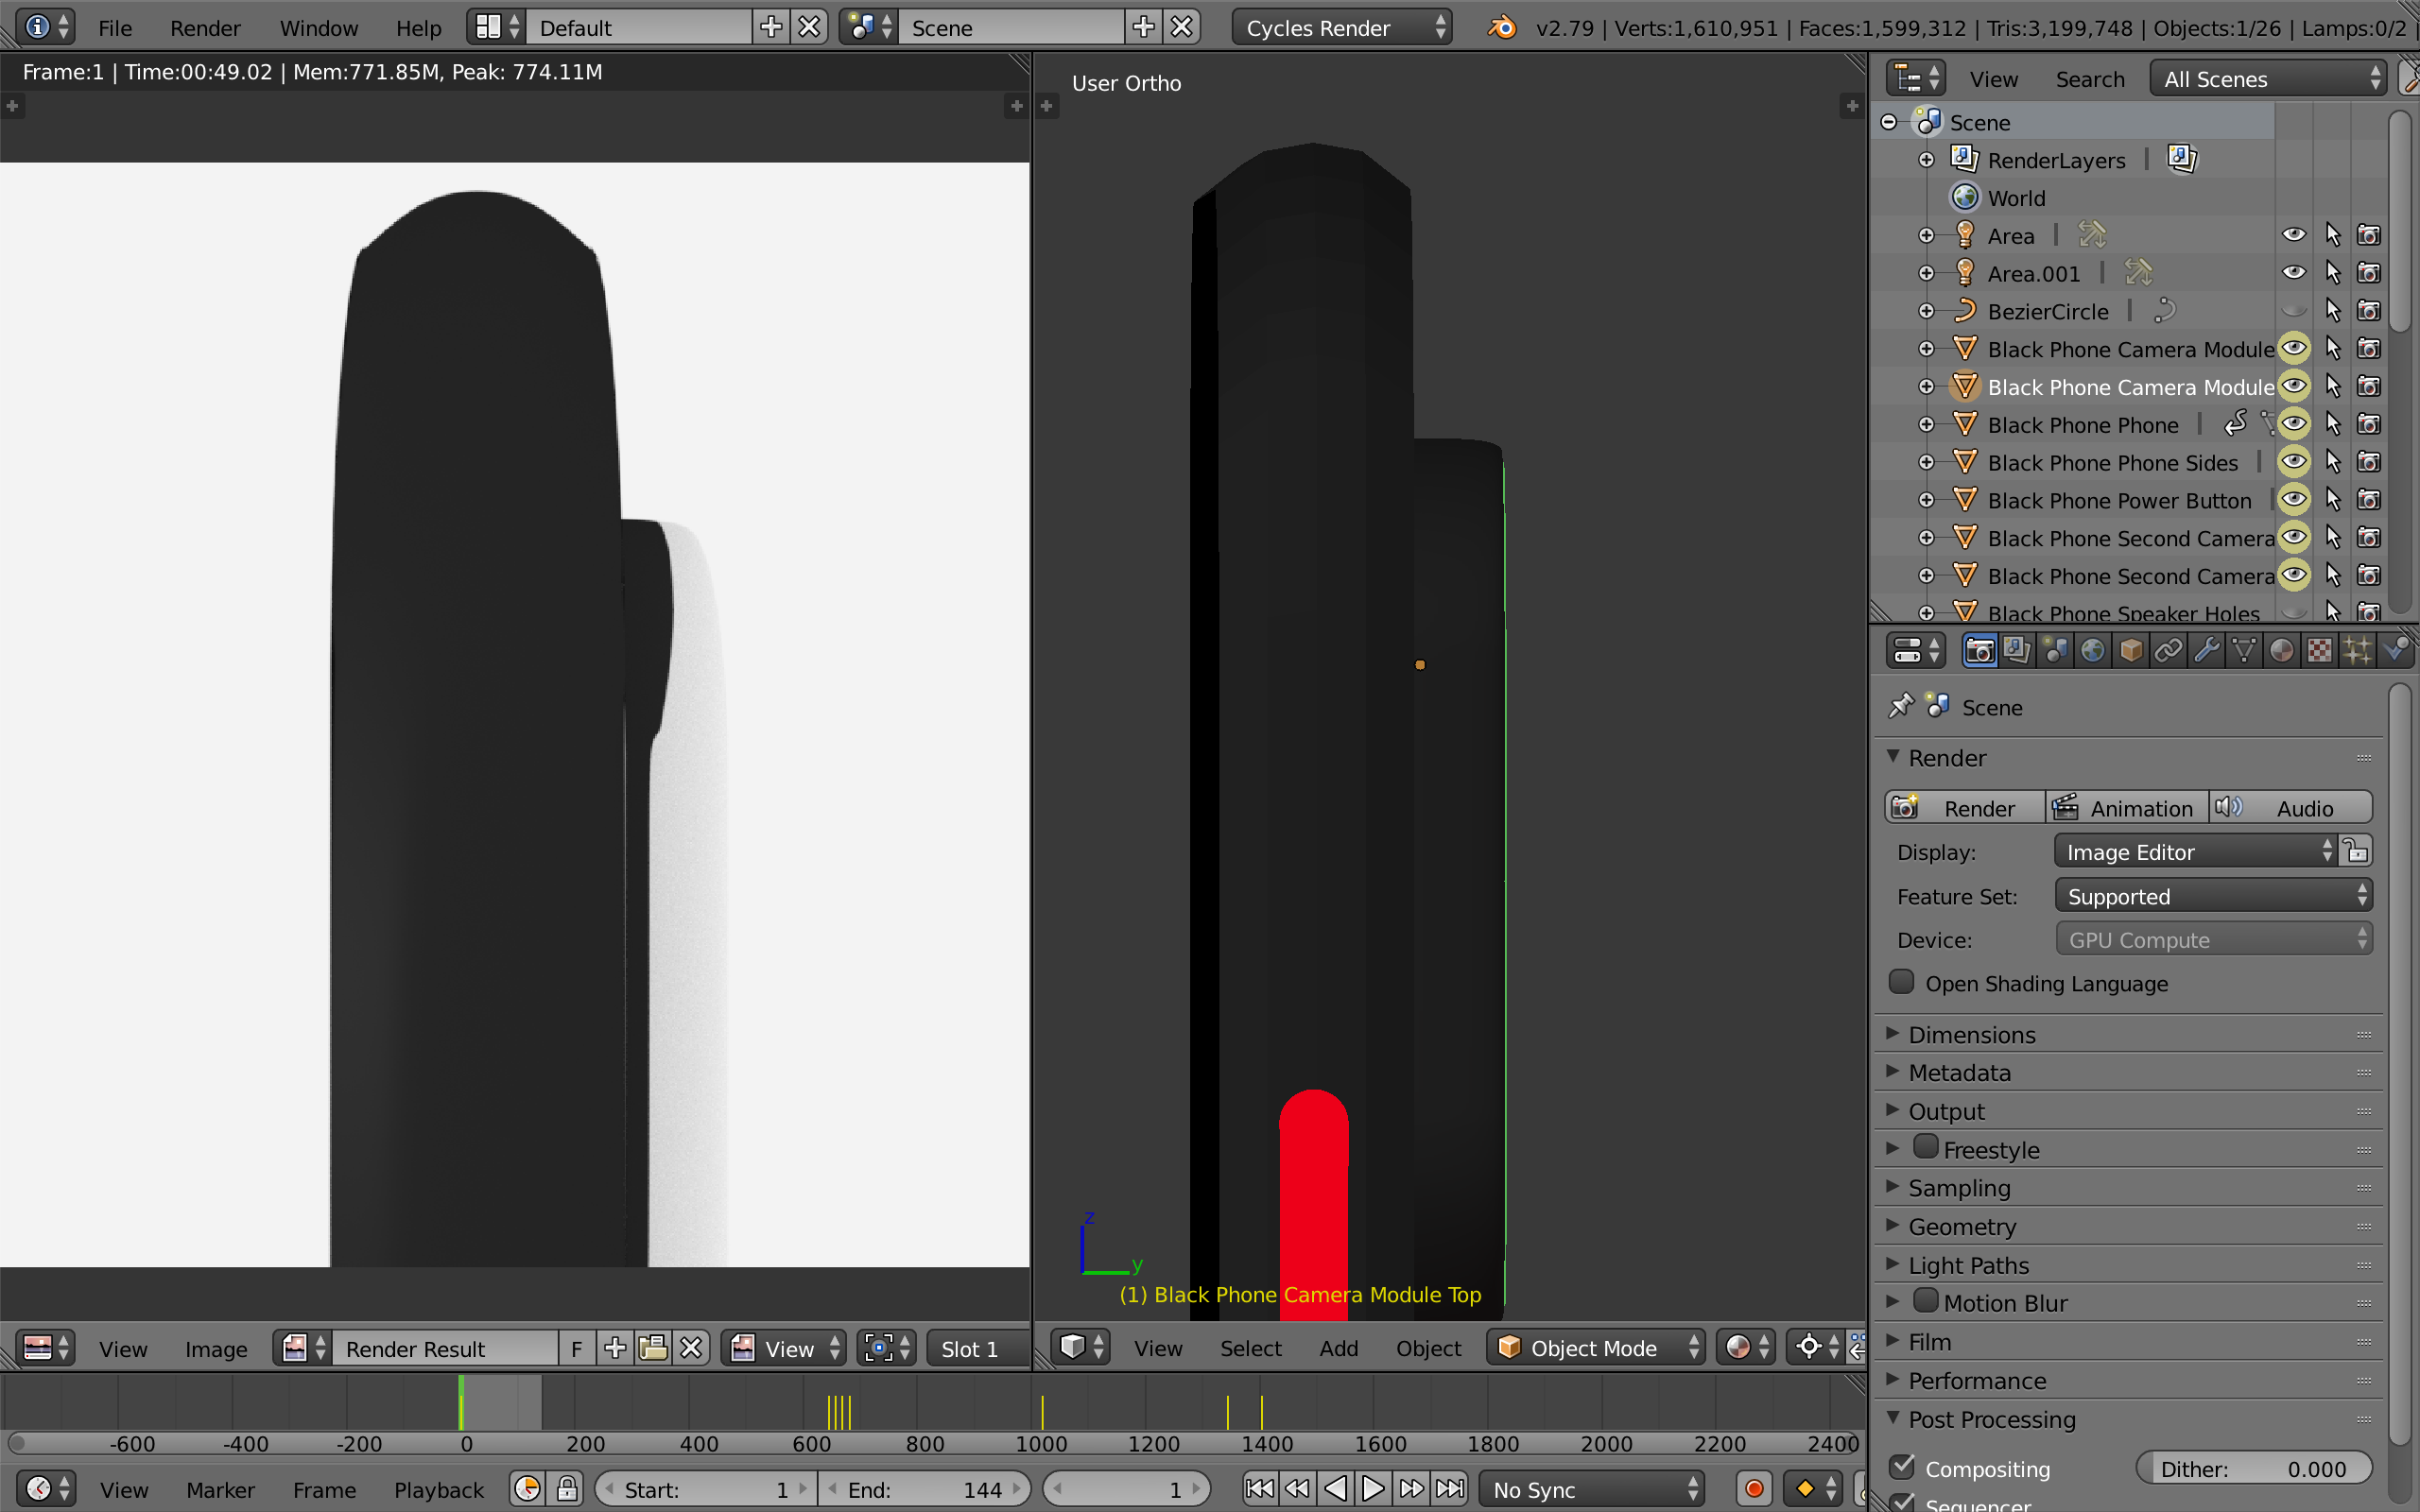2420x1512 pixels.
Task: Open the Cycles Render engine dropdown
Action: click(x=1342, y=27)
